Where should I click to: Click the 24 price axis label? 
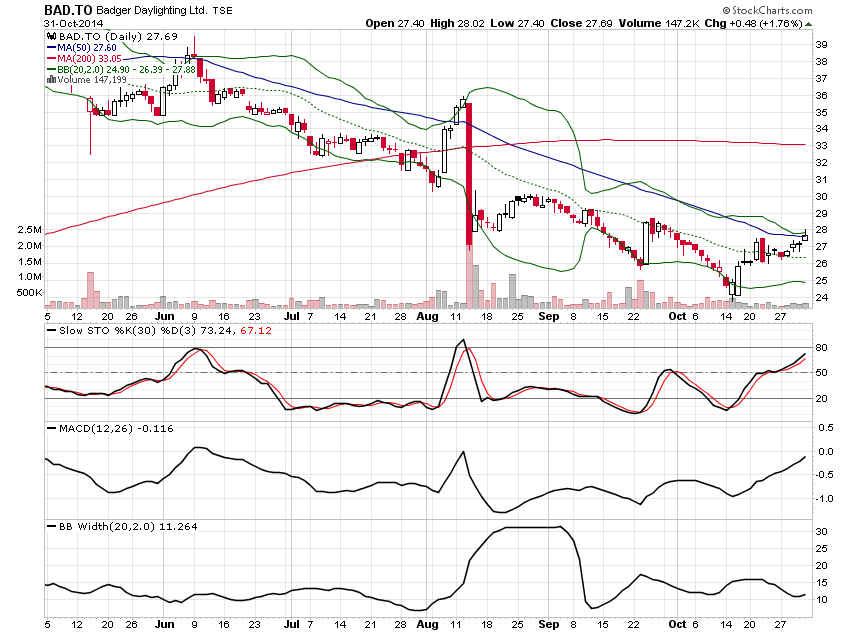pyautogui.click(x=822, y=298)
